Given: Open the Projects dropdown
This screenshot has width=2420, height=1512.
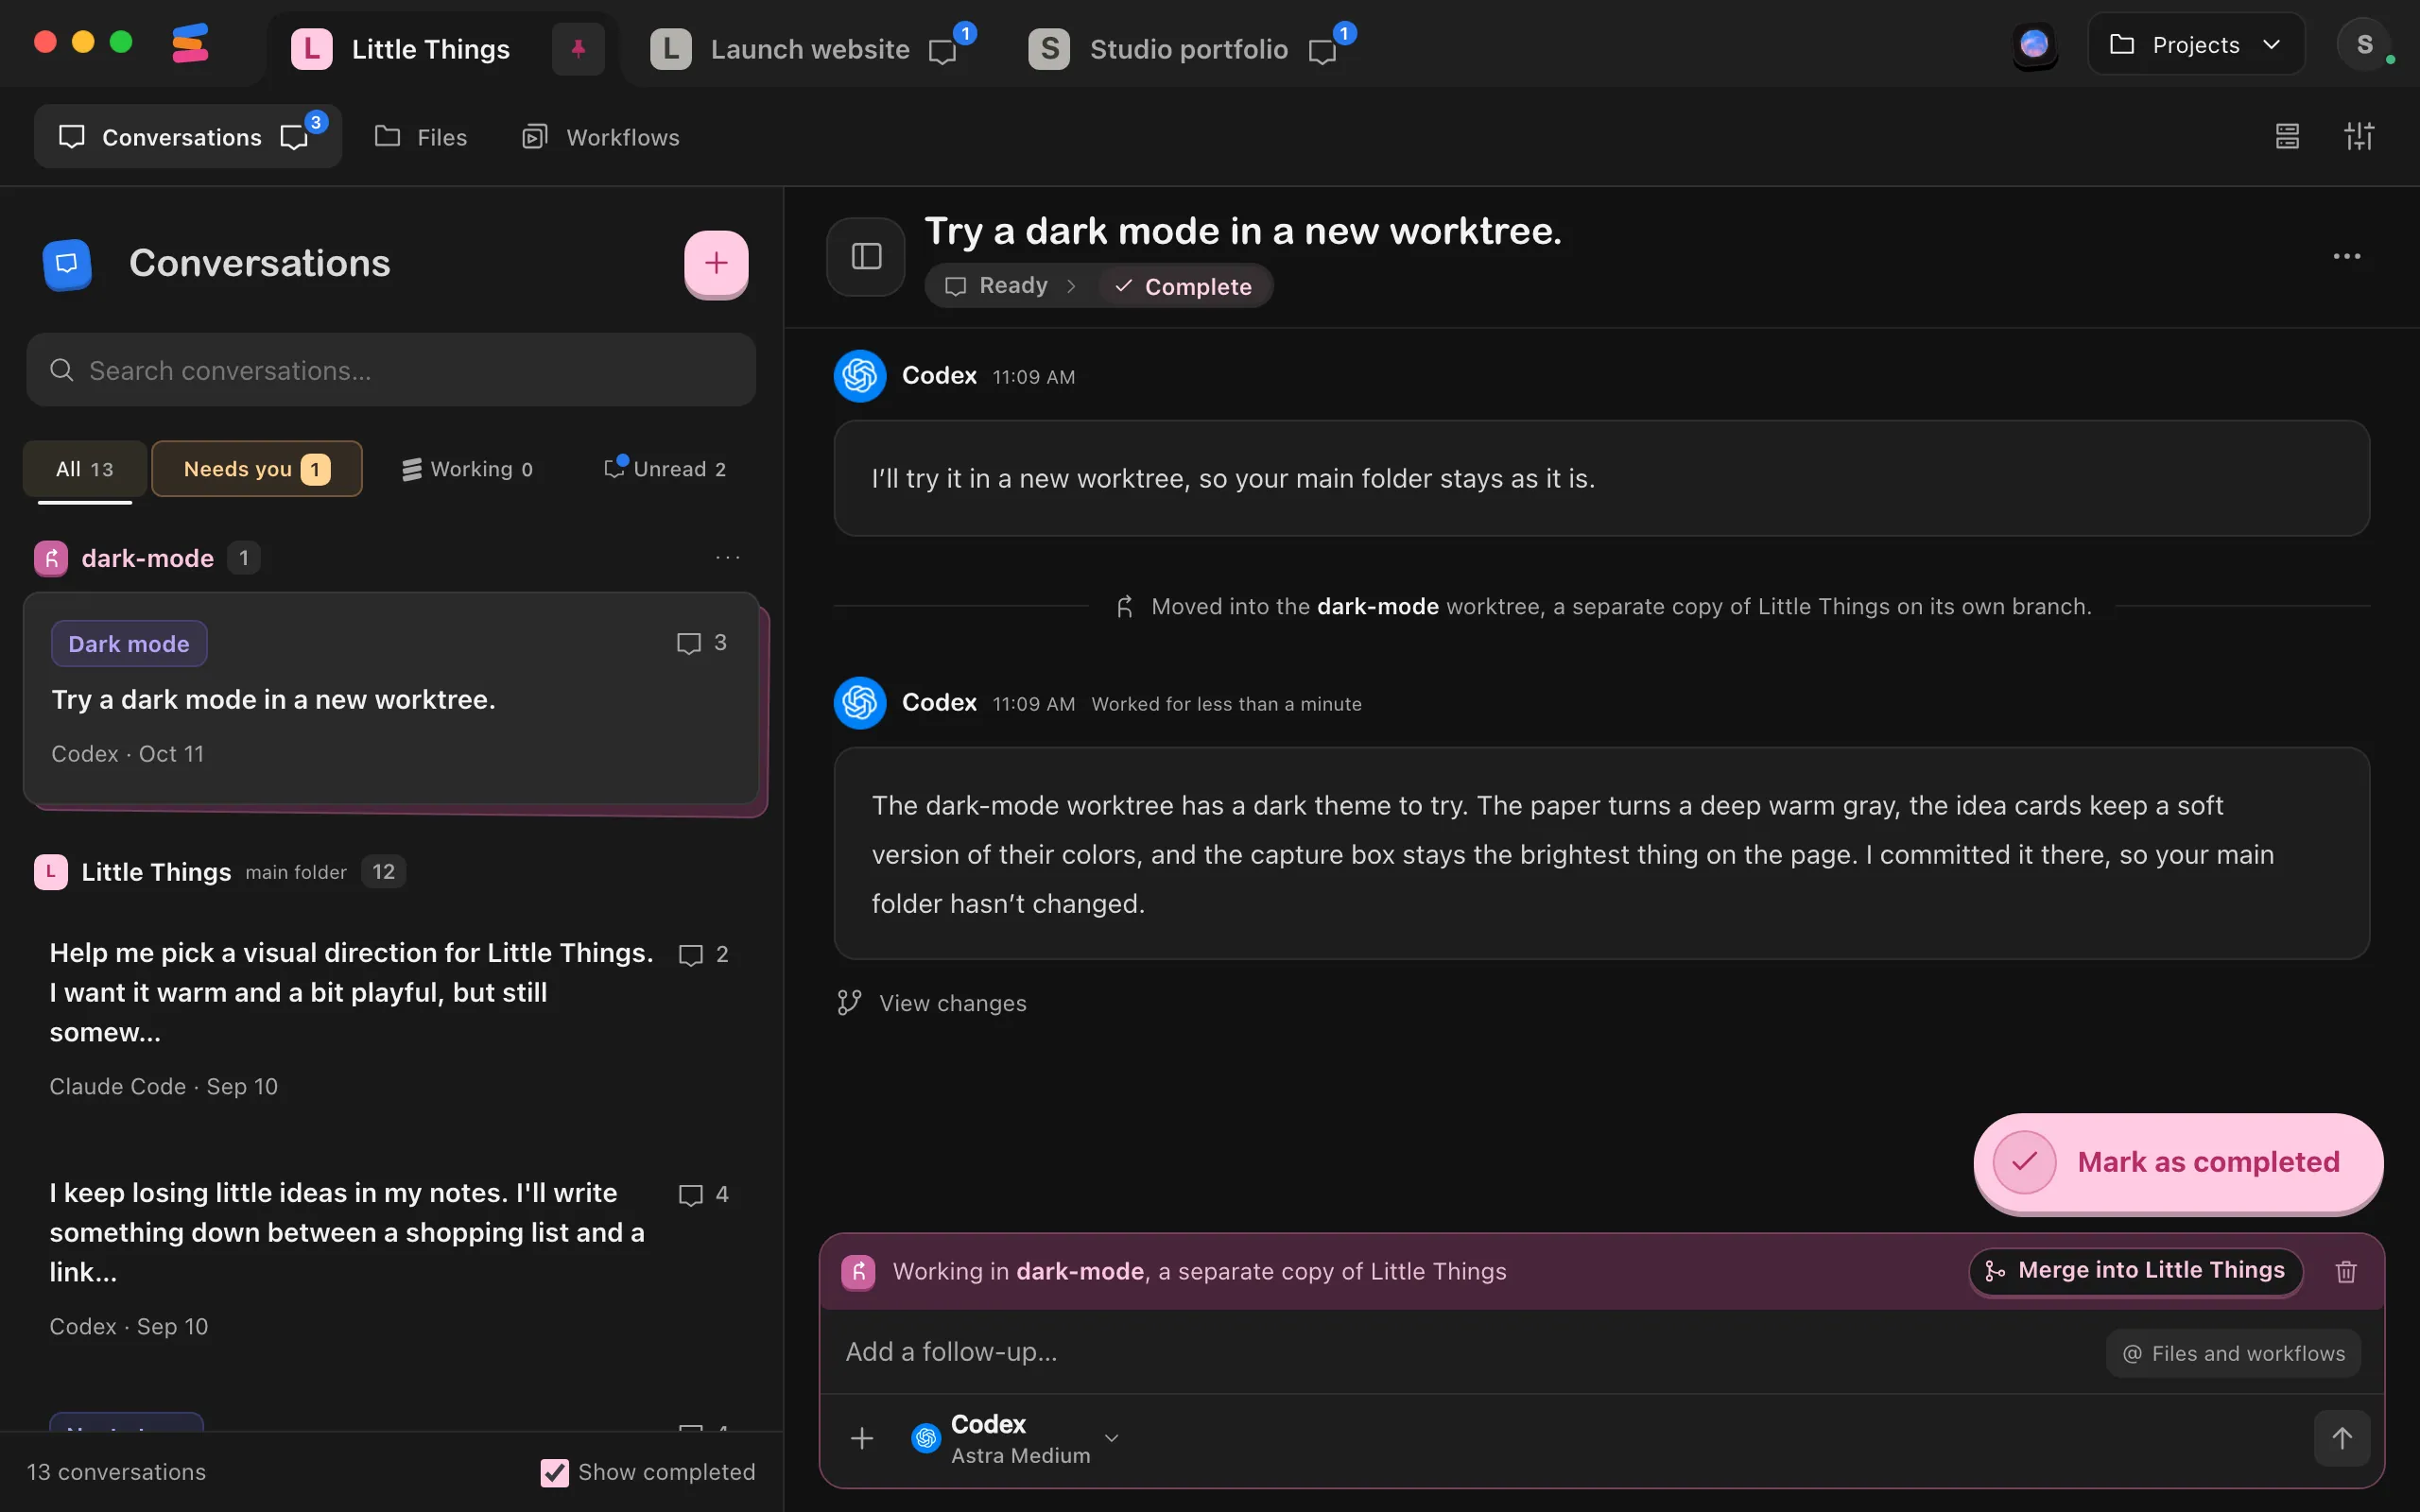Looking at the screenshot, I should (2196, 45).
